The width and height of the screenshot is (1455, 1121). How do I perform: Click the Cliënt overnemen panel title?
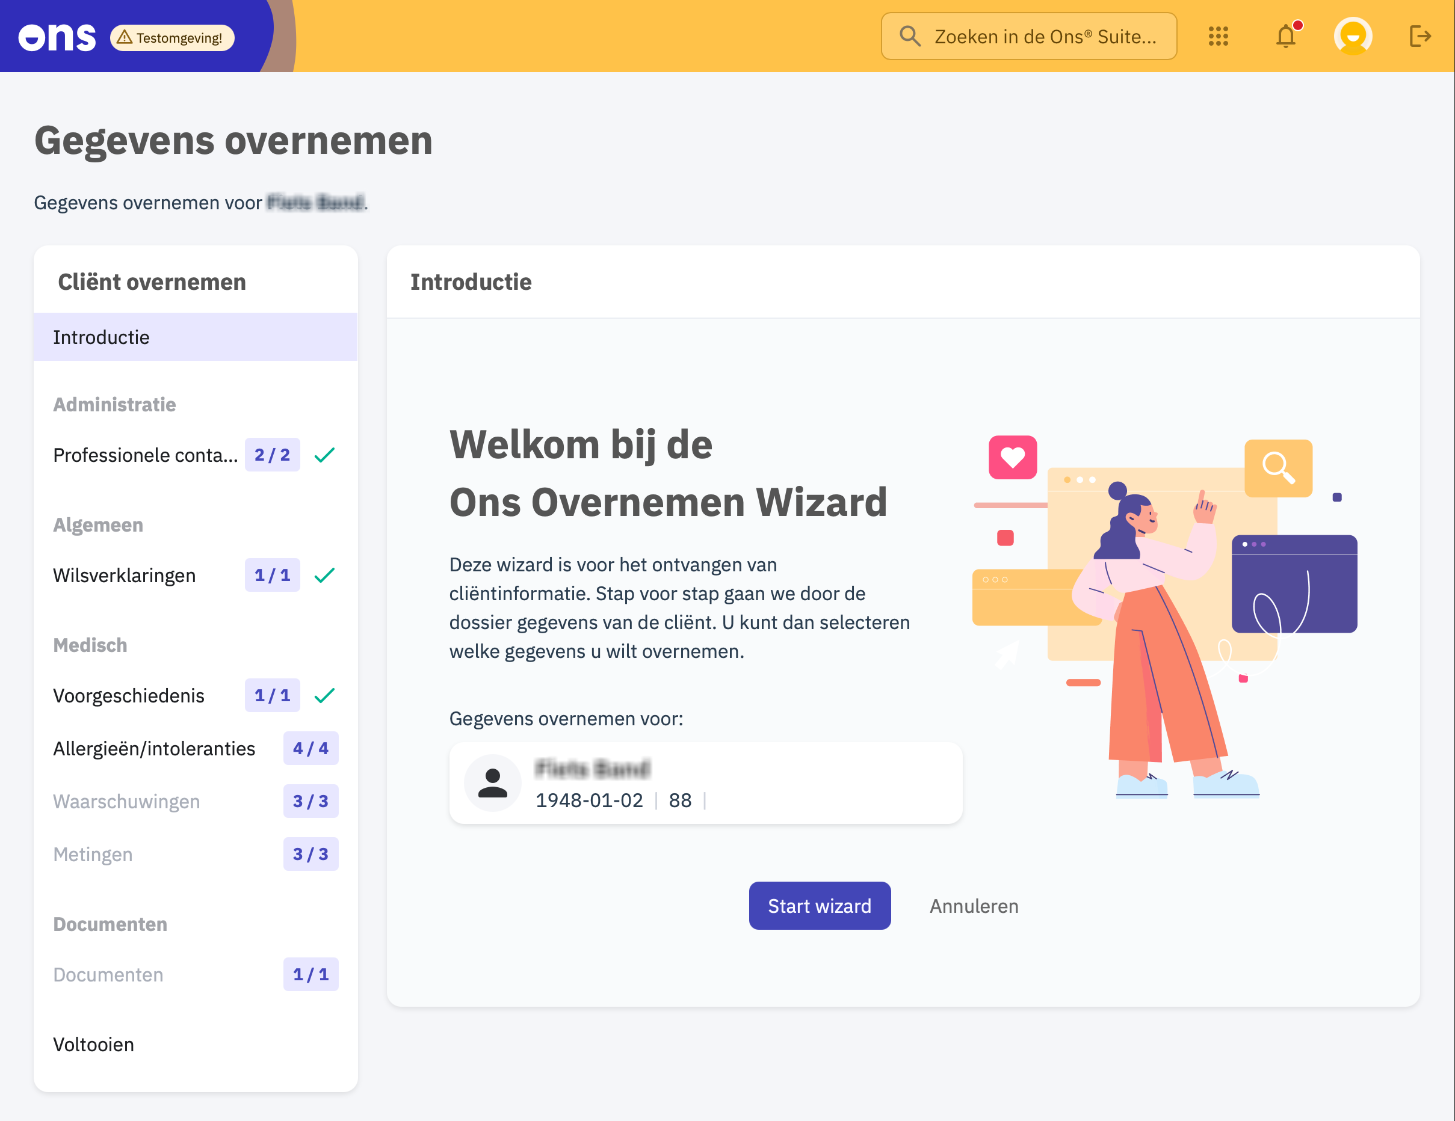[152, 282]
